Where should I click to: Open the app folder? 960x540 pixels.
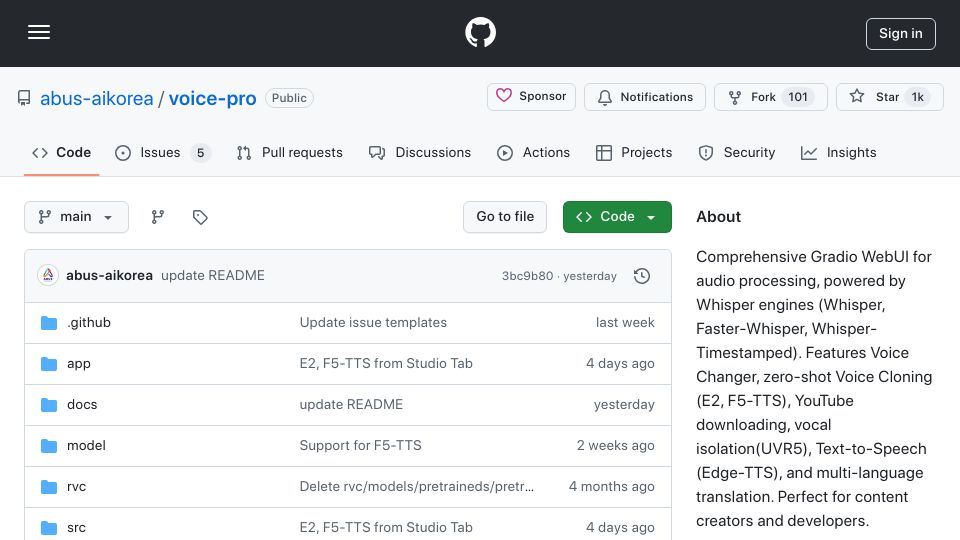(x=78, y=364)
